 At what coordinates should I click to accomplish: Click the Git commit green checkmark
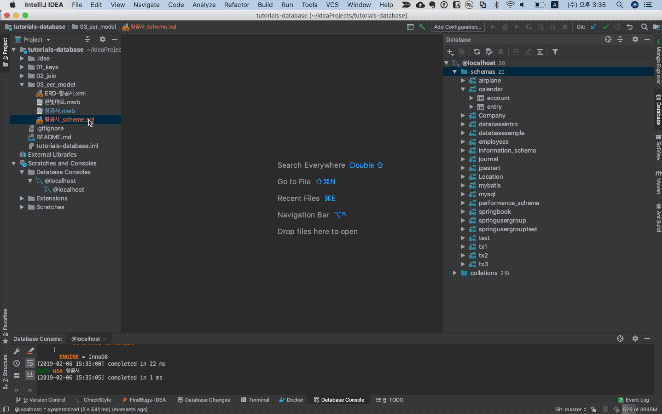pos(605,27)
